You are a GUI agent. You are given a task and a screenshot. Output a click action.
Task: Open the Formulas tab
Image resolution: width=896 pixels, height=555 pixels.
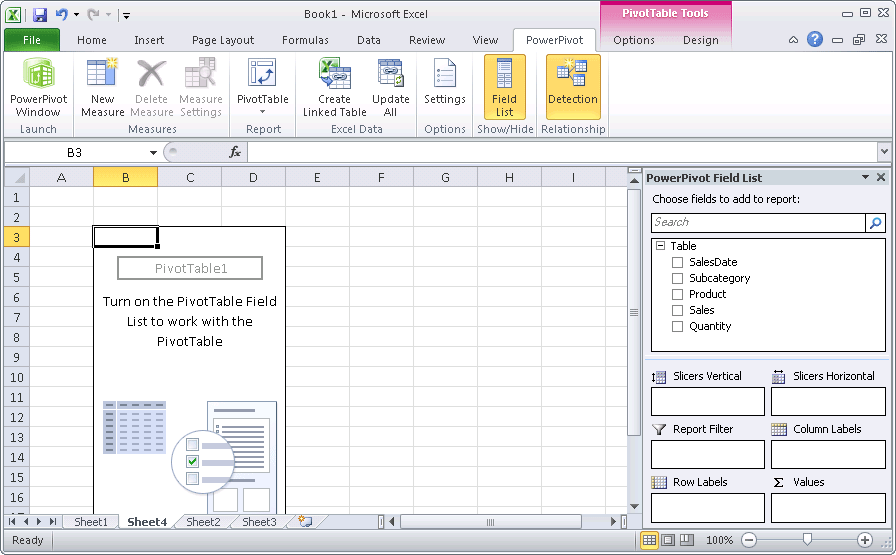pos(305,40)
